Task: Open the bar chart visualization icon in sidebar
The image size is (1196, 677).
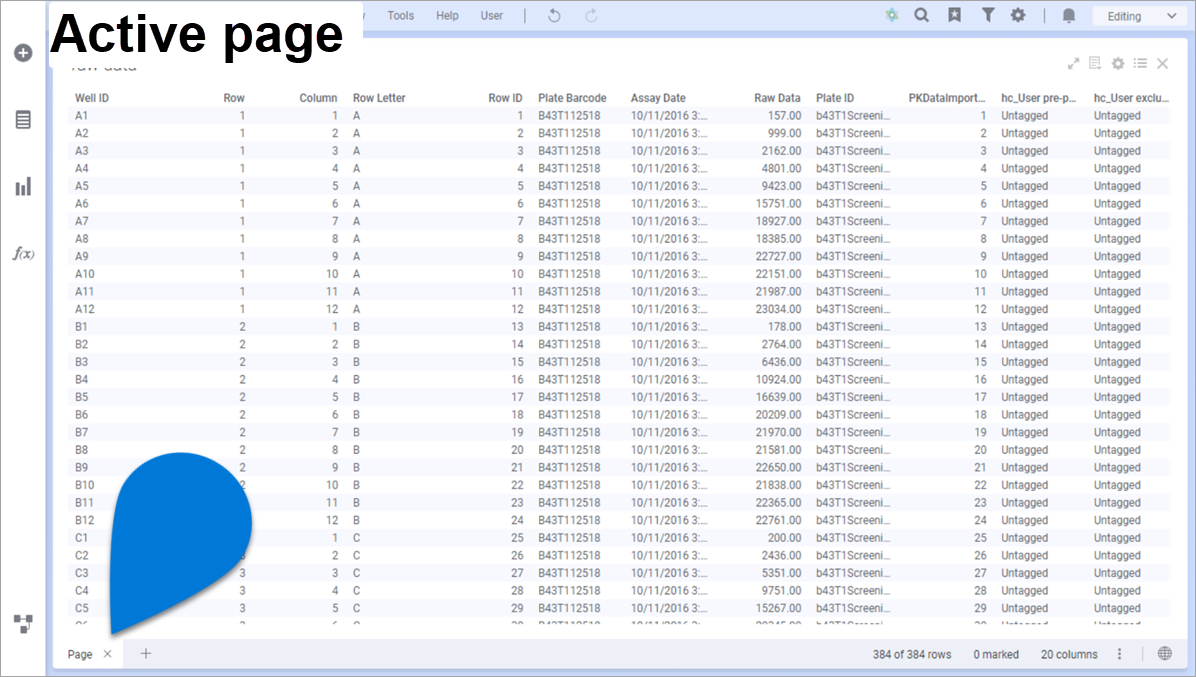Action: (x=23, y=187)
